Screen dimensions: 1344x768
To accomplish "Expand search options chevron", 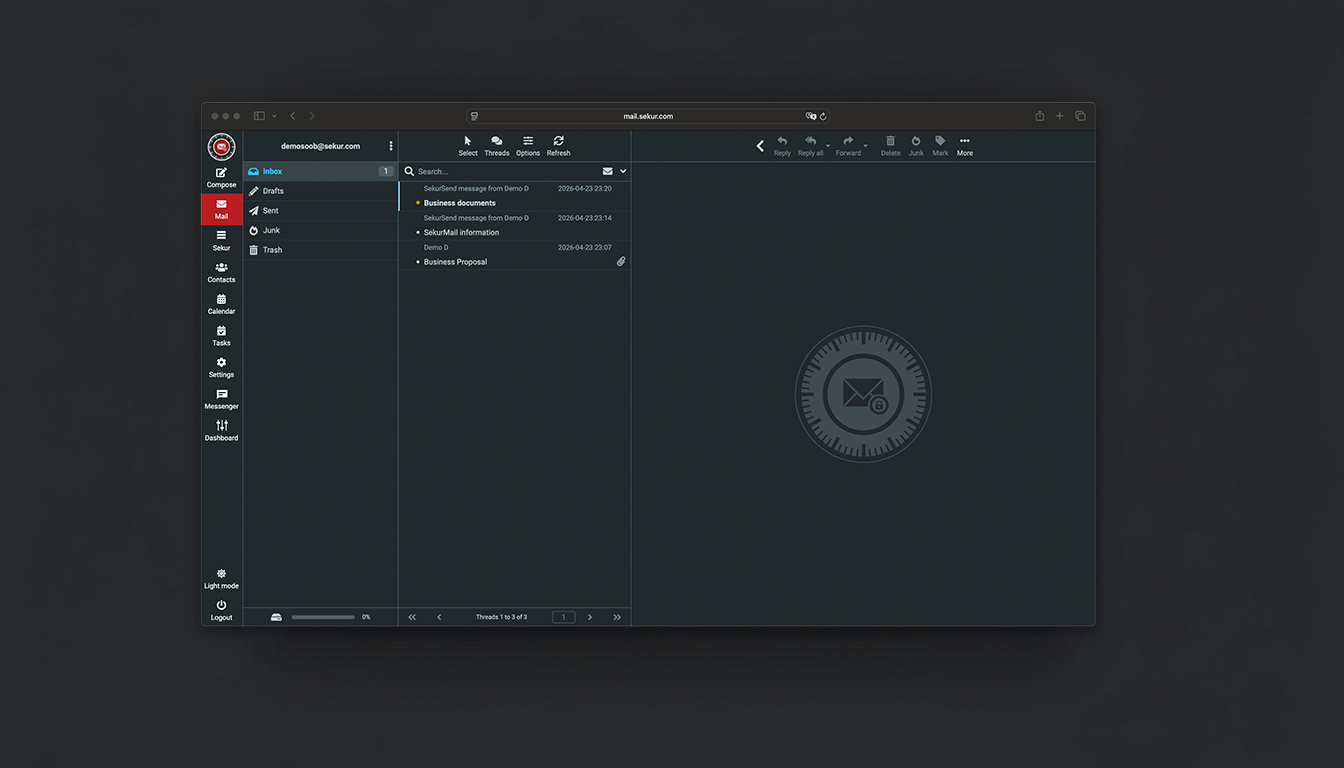I will [623, 171].
